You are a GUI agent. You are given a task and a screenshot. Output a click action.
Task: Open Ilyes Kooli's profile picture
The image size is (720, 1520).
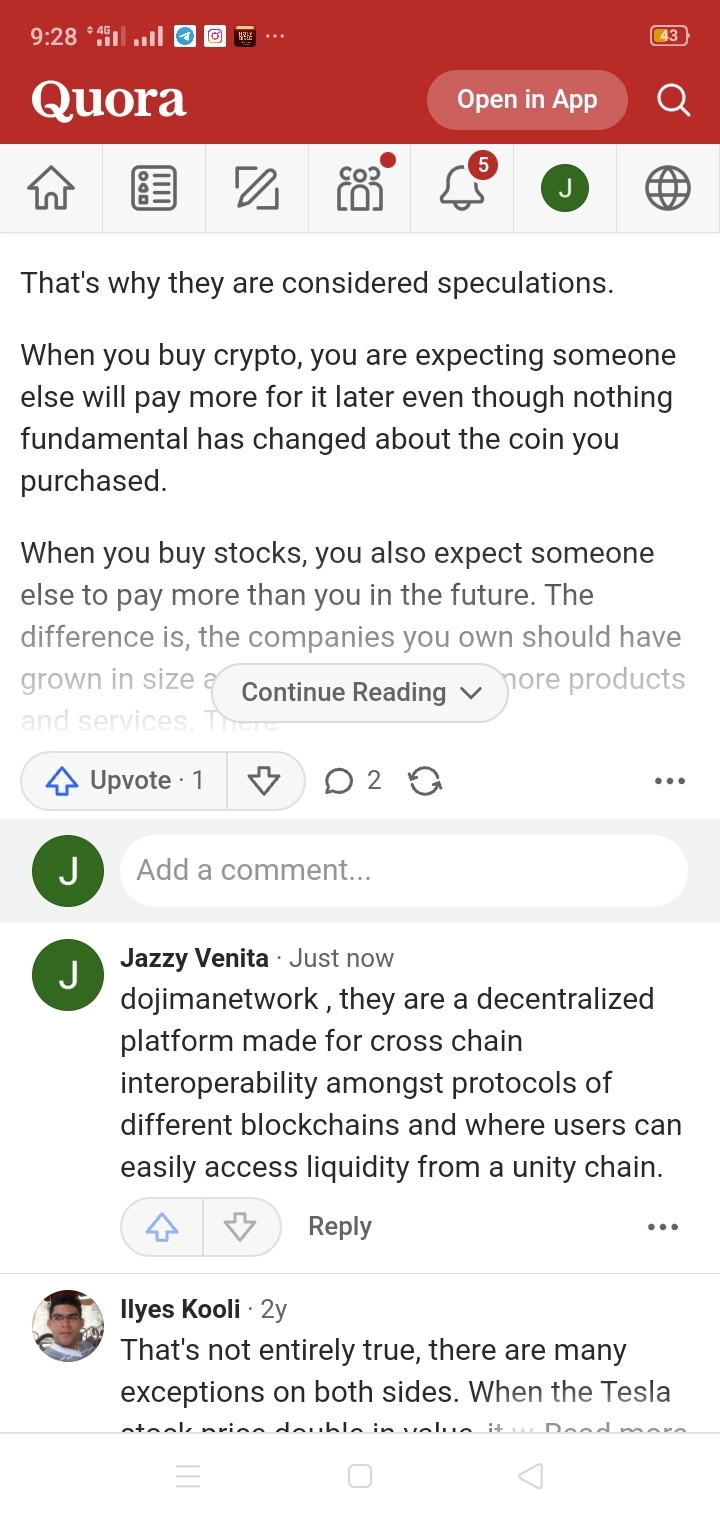coord(68,1326)
